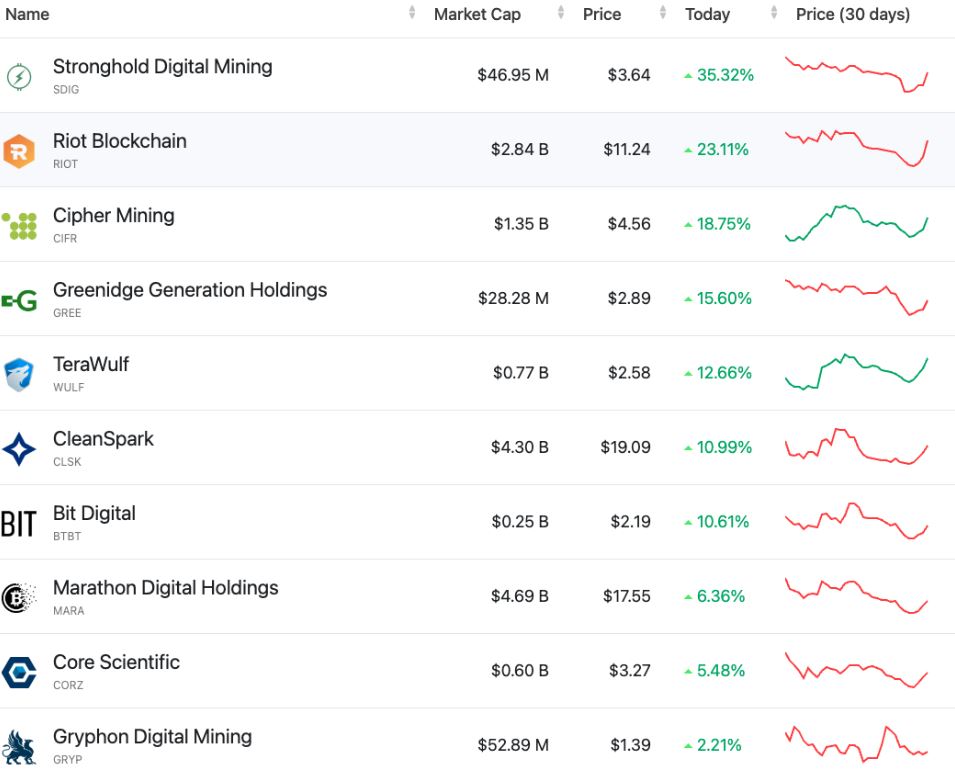Viewport: 955px width, 778px height.
Task: Click the Cipher Mining green 30-day sparkline
Action: click(856, 224)
